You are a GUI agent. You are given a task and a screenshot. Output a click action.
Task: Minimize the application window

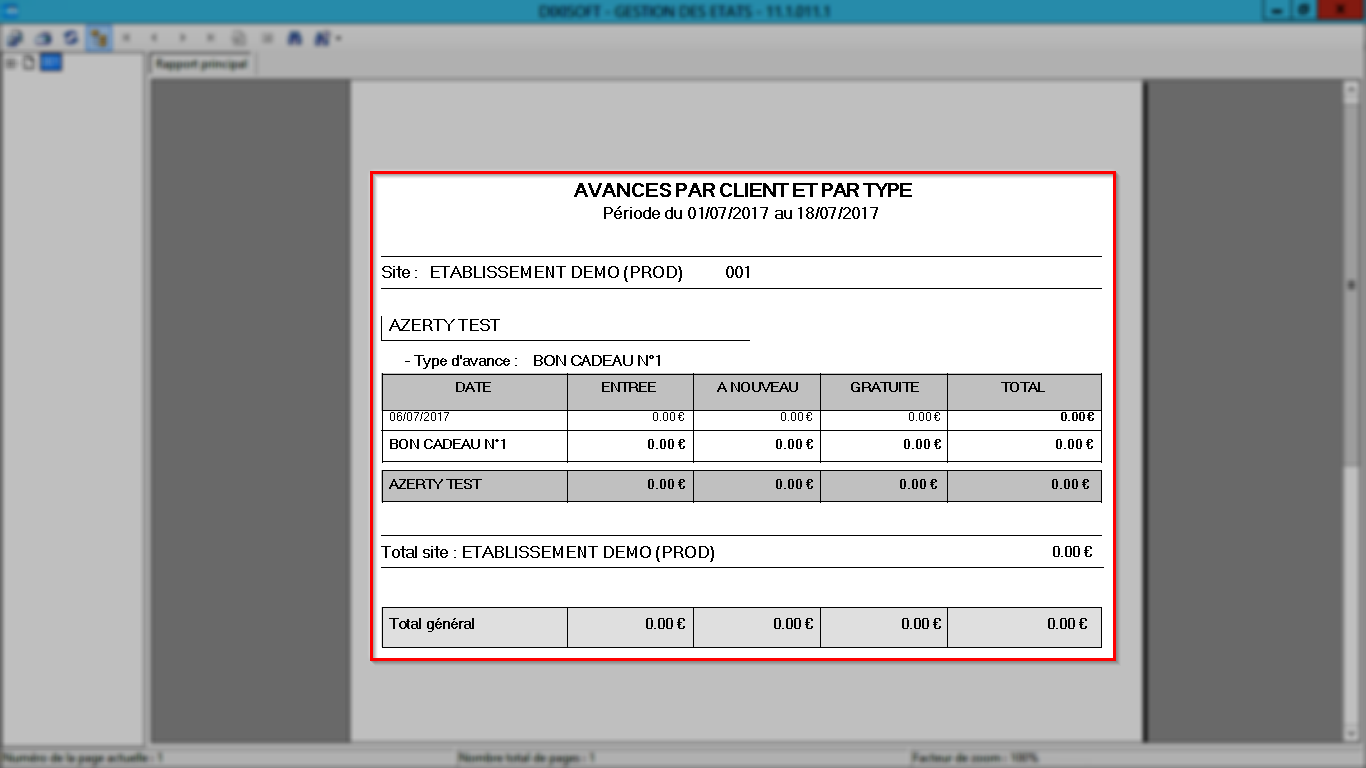tap(1277, 10)
